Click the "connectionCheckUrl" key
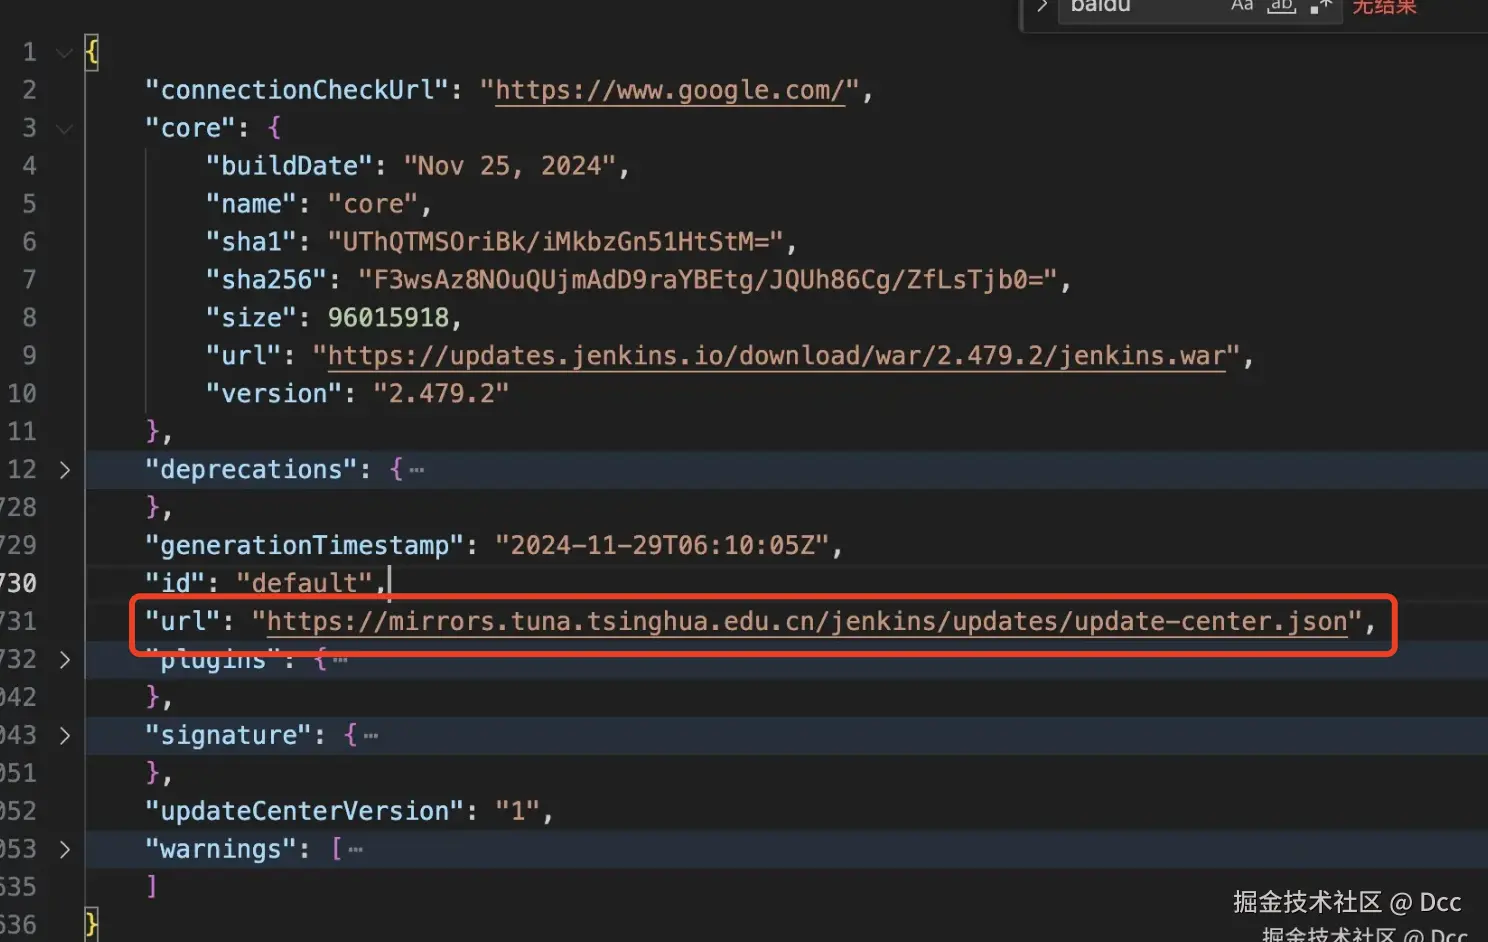Image resolution: width=1488 pixels, height=942 pixels. [x=297, y=90]
